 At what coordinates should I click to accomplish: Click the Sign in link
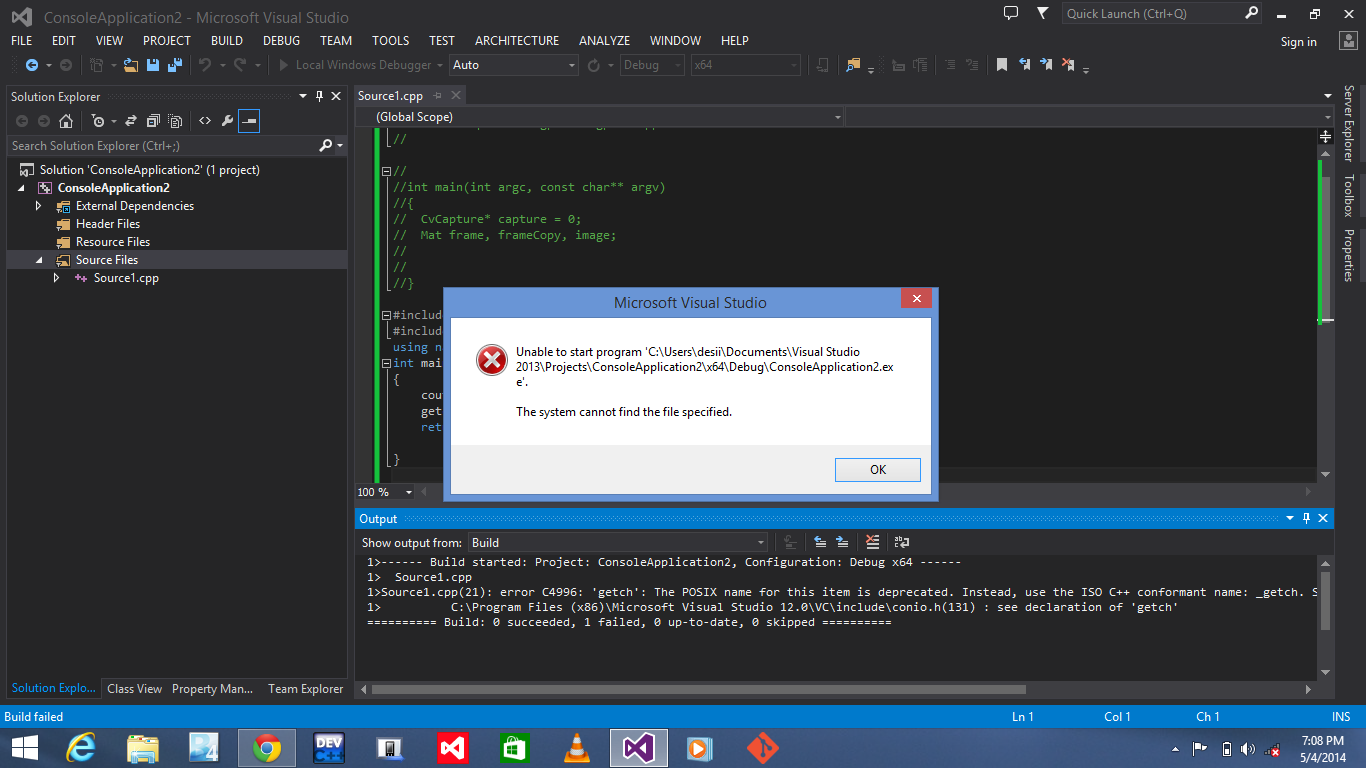(x=1299, y=42)
